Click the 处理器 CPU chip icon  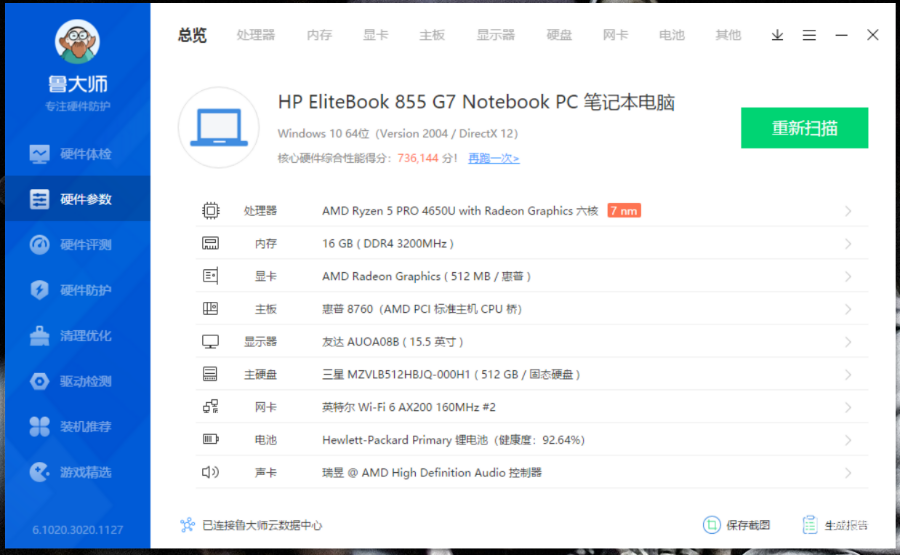[211, 211]
